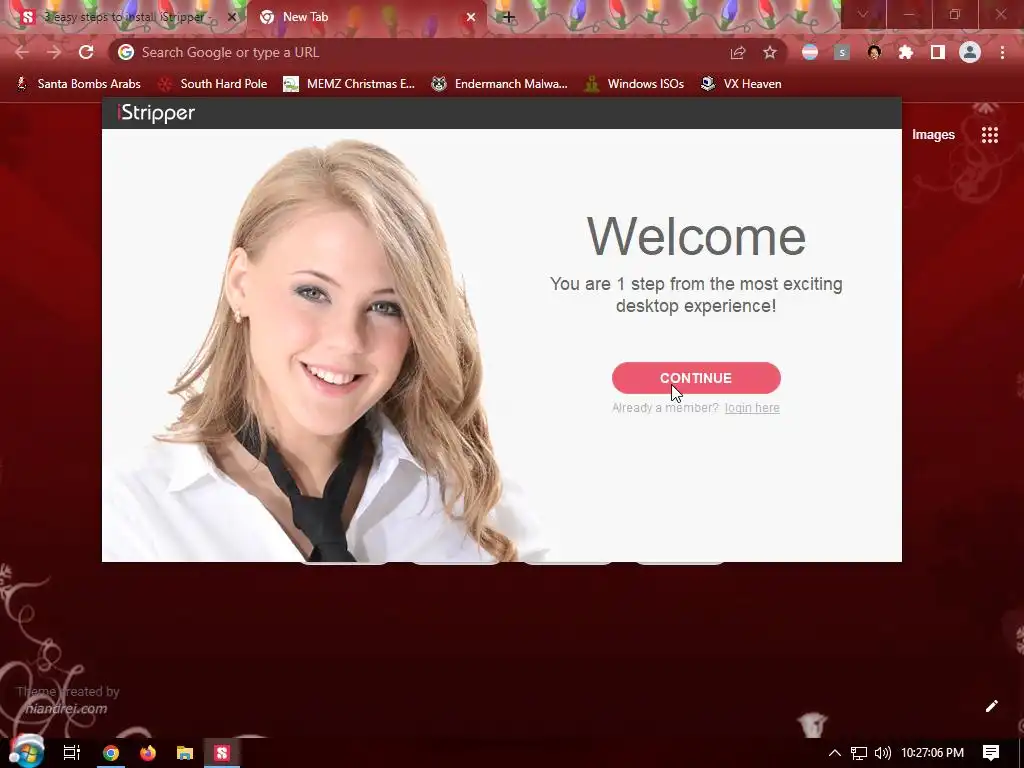Bookmark this tab with the star icon
The width and height of the screenshot is (1024, 768).
pyautogui.click(x=770, y=52)
